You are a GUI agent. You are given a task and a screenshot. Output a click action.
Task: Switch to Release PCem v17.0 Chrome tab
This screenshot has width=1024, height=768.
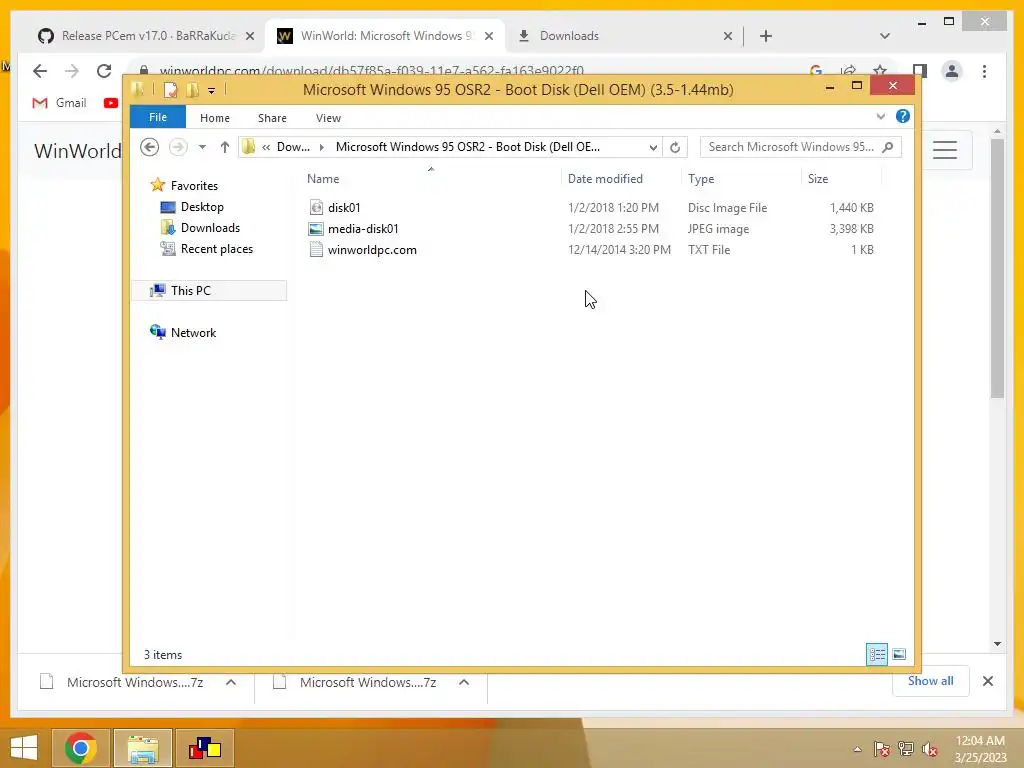[147, 36]
